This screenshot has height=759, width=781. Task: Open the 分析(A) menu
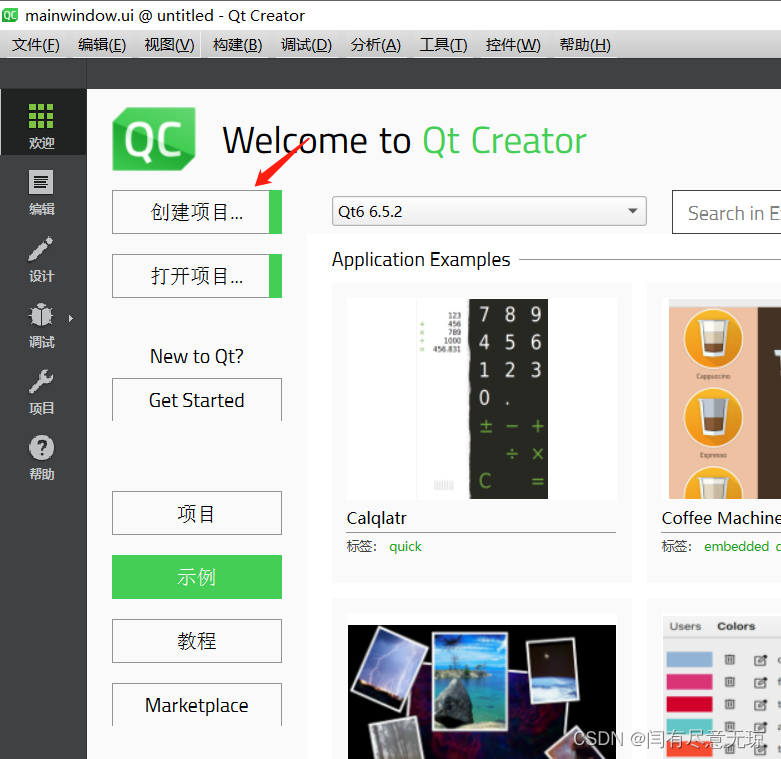[376, 45]
